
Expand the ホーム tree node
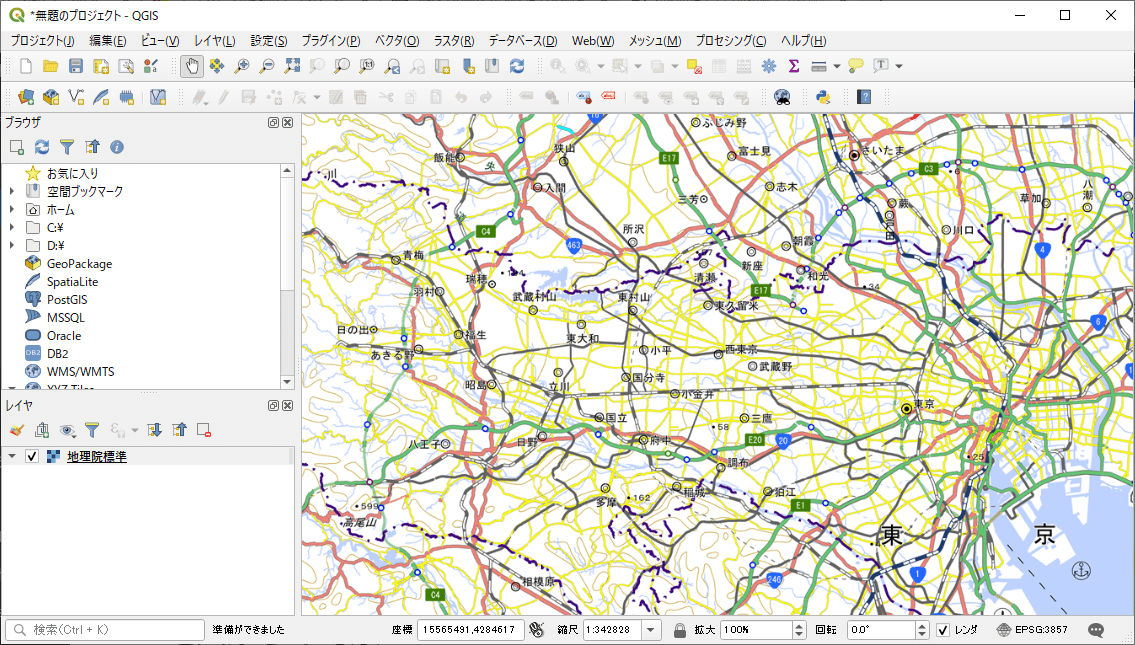12,209
